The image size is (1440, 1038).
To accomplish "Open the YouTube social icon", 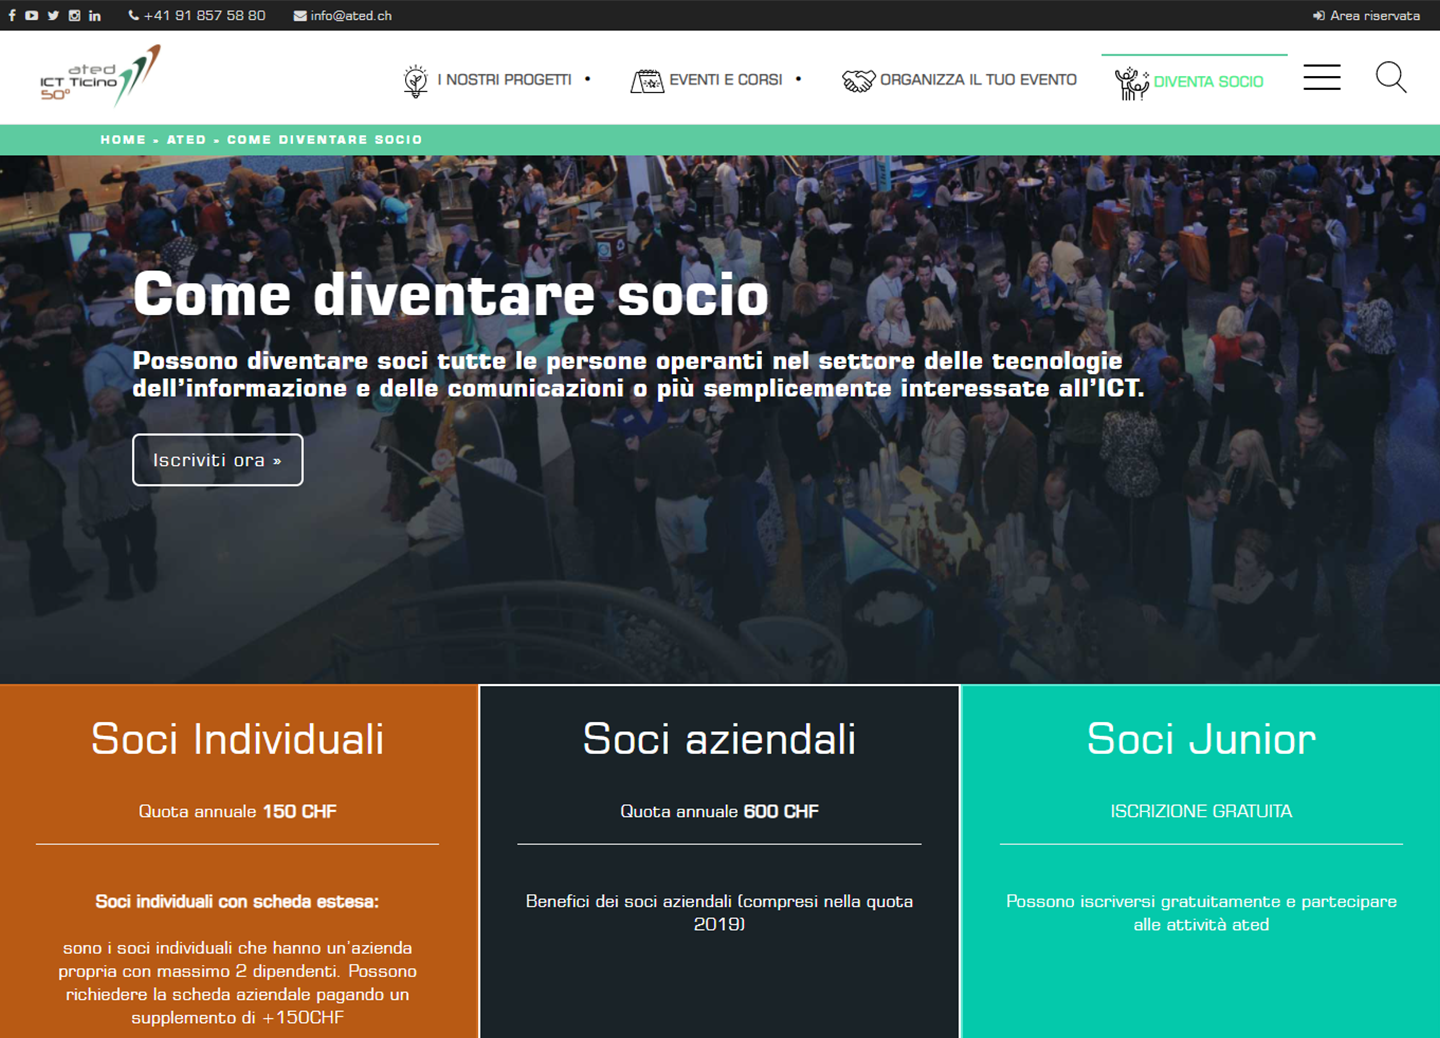I will click(x=32, y=16).
